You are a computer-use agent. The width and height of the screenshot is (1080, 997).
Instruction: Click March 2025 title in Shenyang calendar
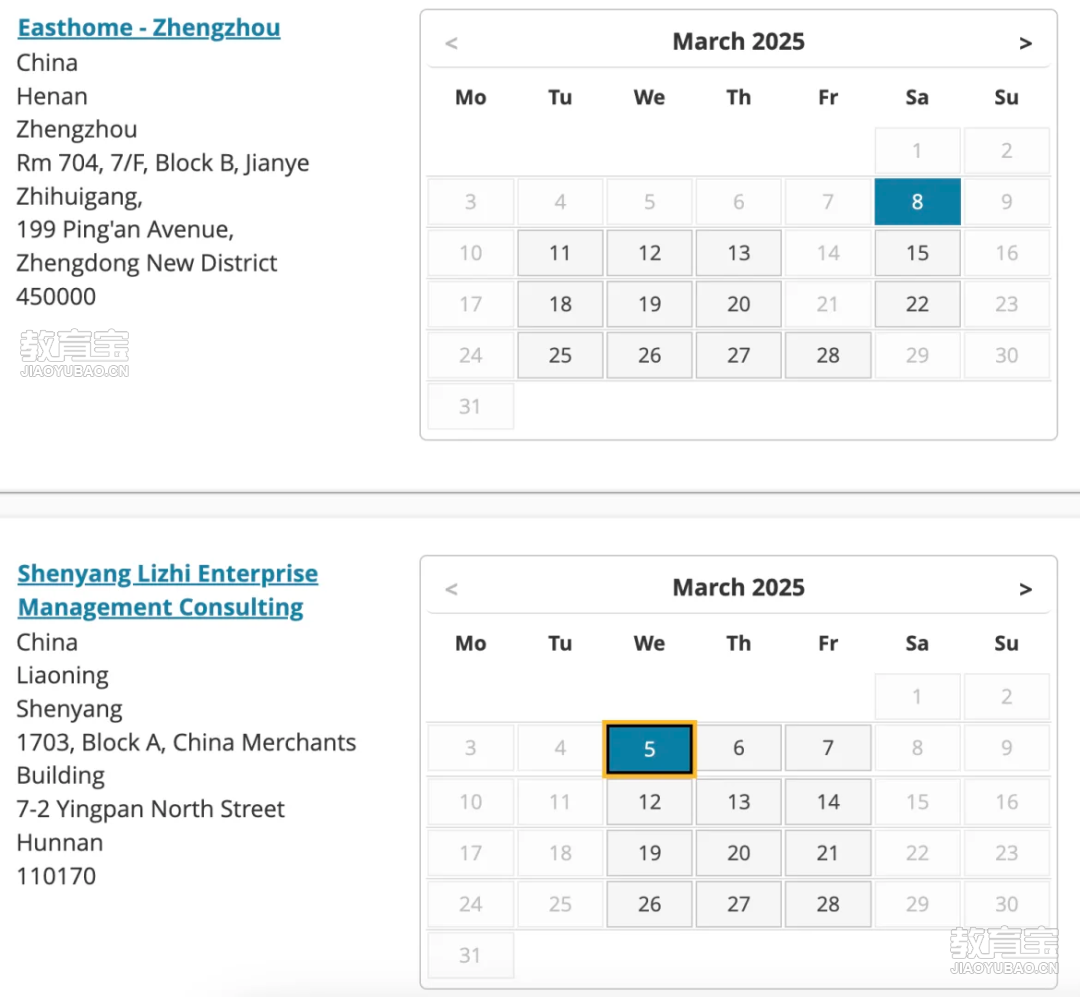click(738, 588)
